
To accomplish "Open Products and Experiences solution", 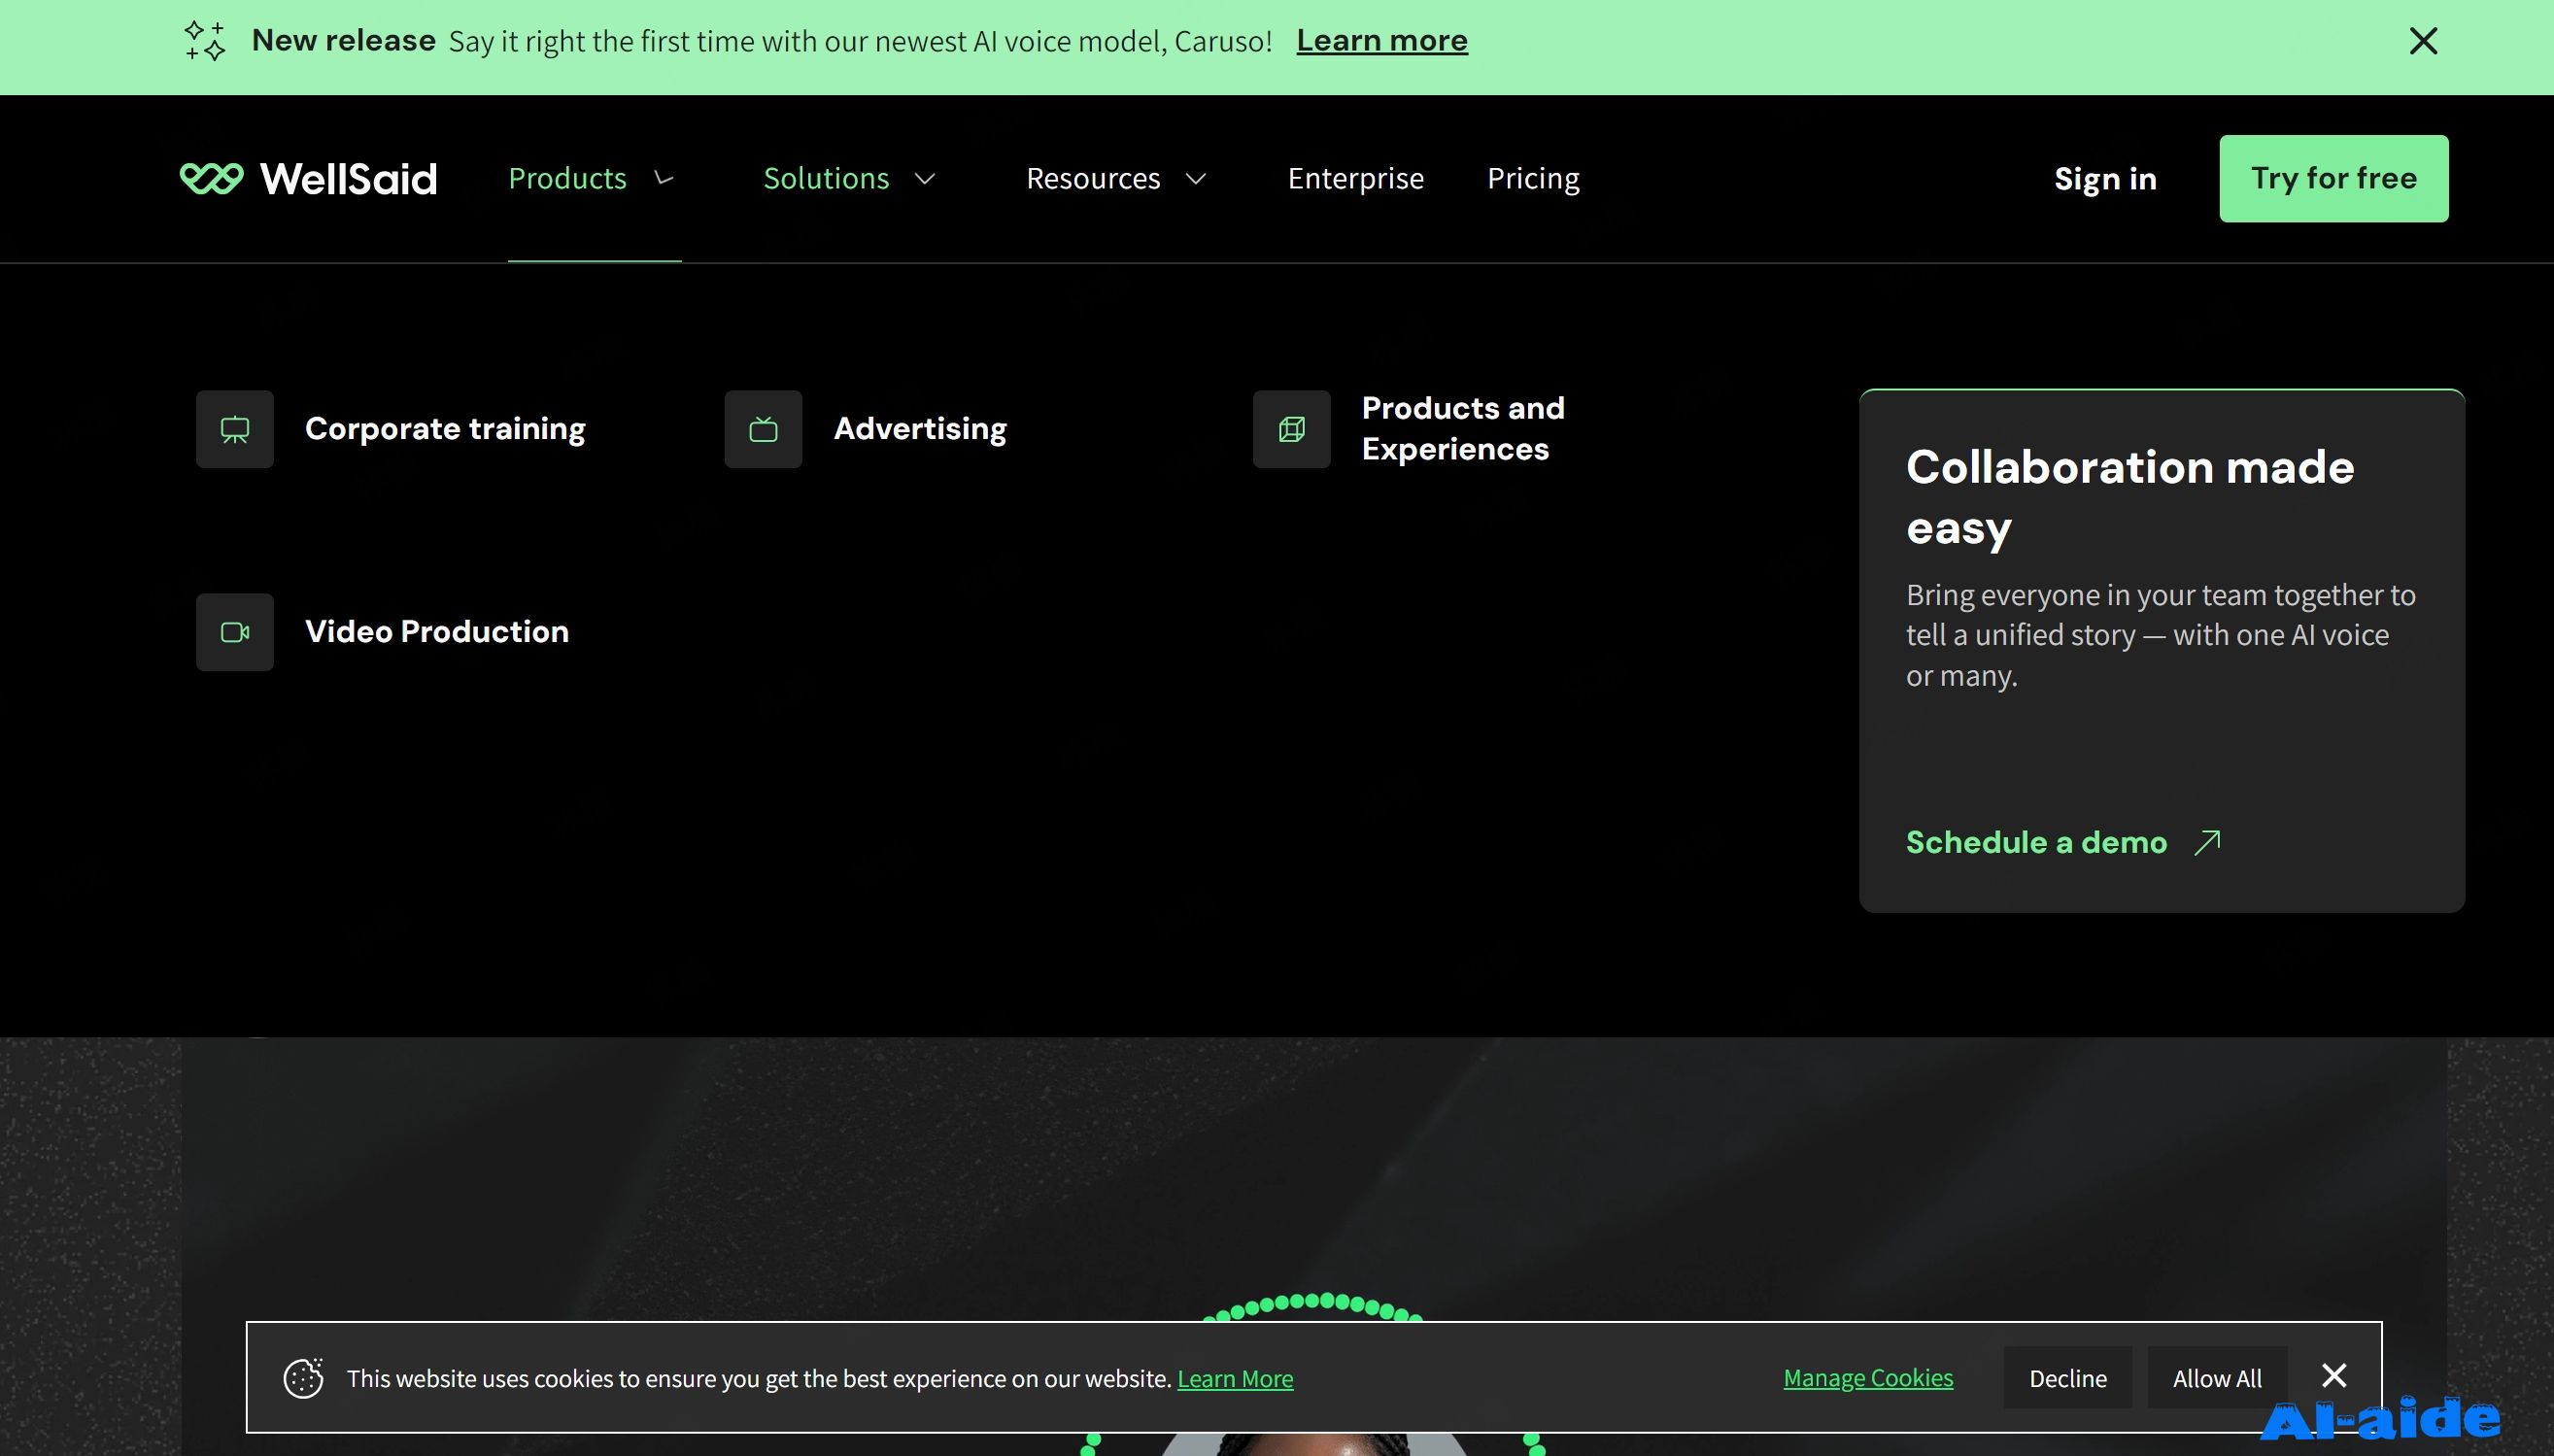I will (1463, 429).
